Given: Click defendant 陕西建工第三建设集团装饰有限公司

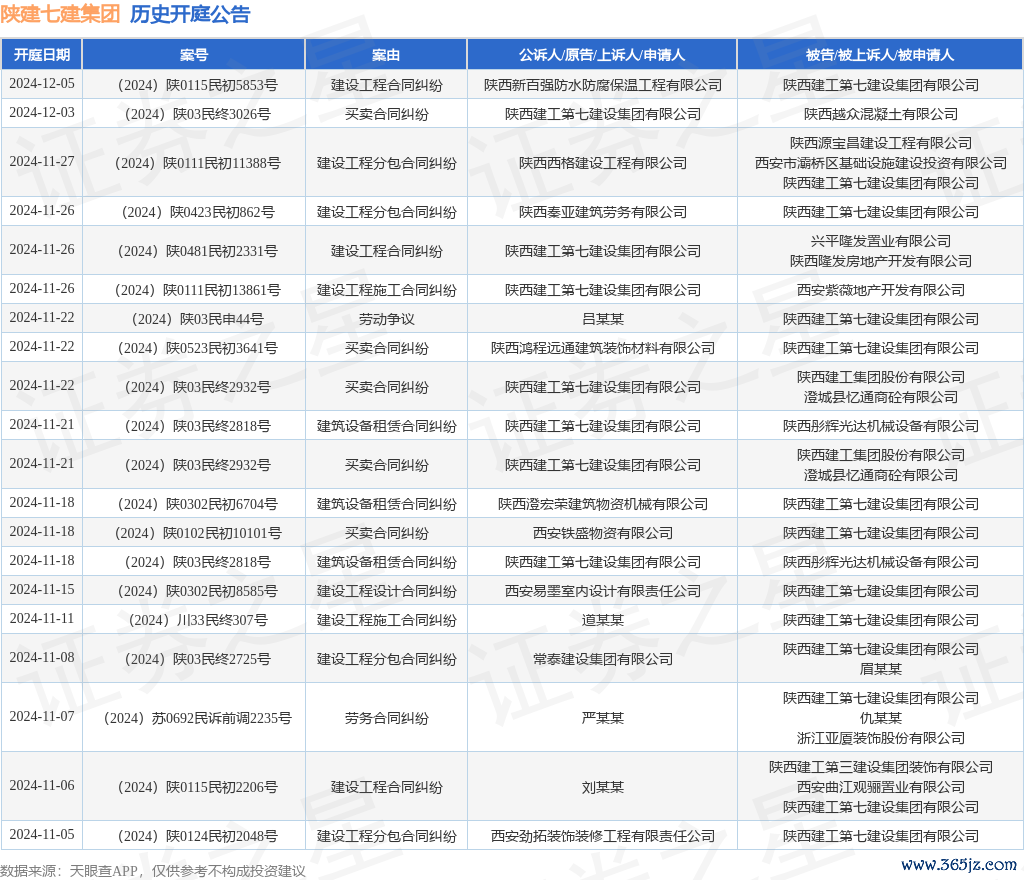Looking at the screenshot, I should tap(881, 767).
